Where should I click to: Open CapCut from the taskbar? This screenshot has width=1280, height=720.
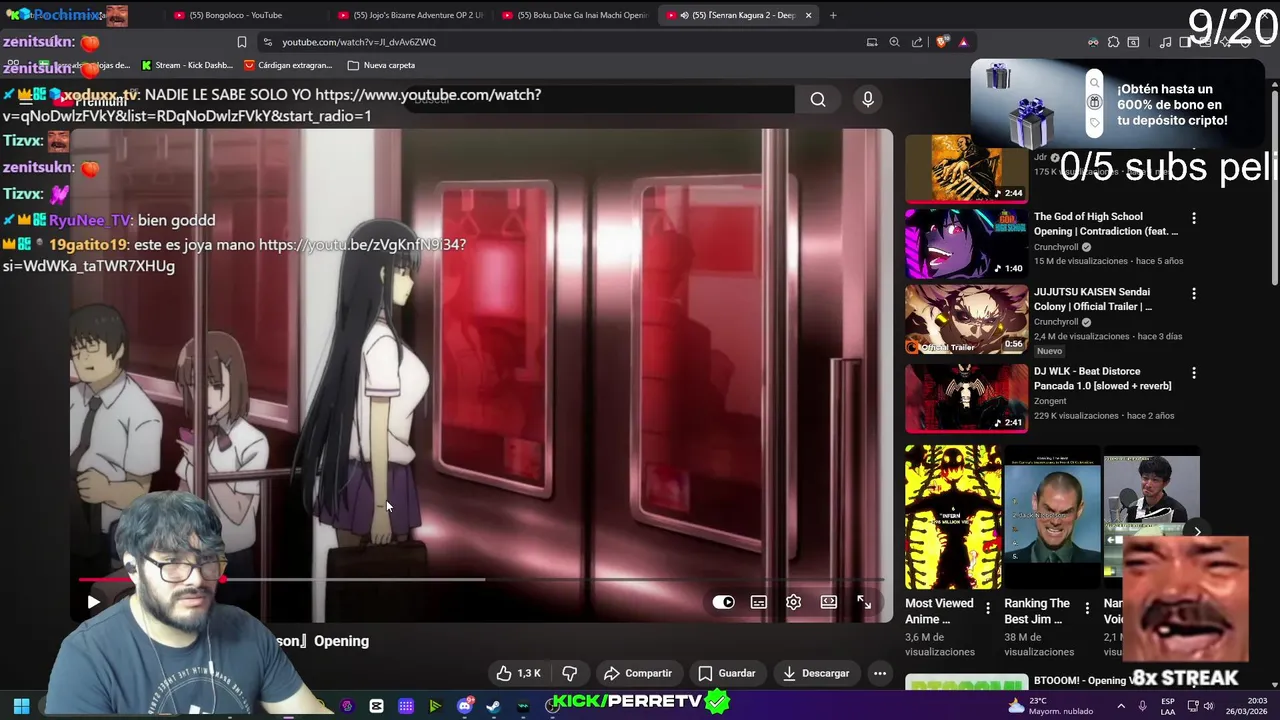[376, 706]
